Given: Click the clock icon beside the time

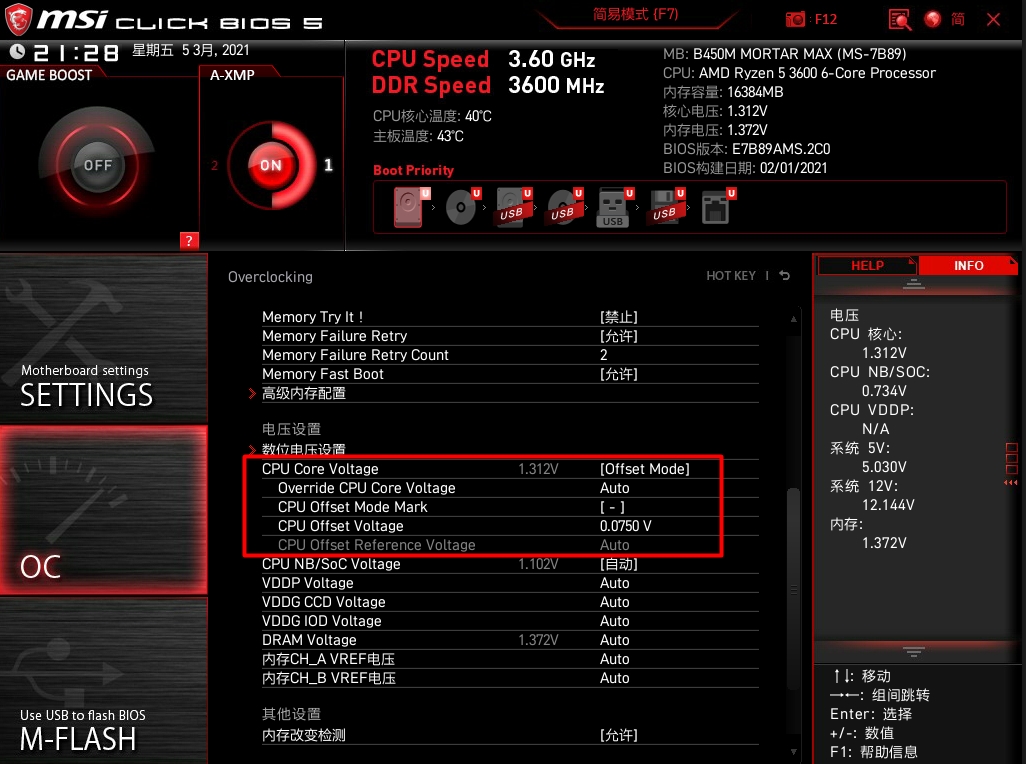Looking at the screenshot, I should coord(18,51).
